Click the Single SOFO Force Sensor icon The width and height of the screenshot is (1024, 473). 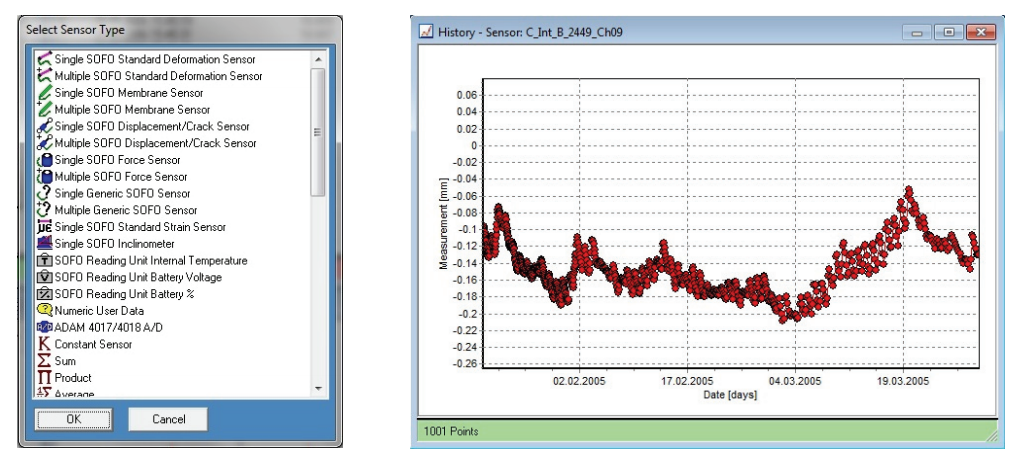point(44,160)
